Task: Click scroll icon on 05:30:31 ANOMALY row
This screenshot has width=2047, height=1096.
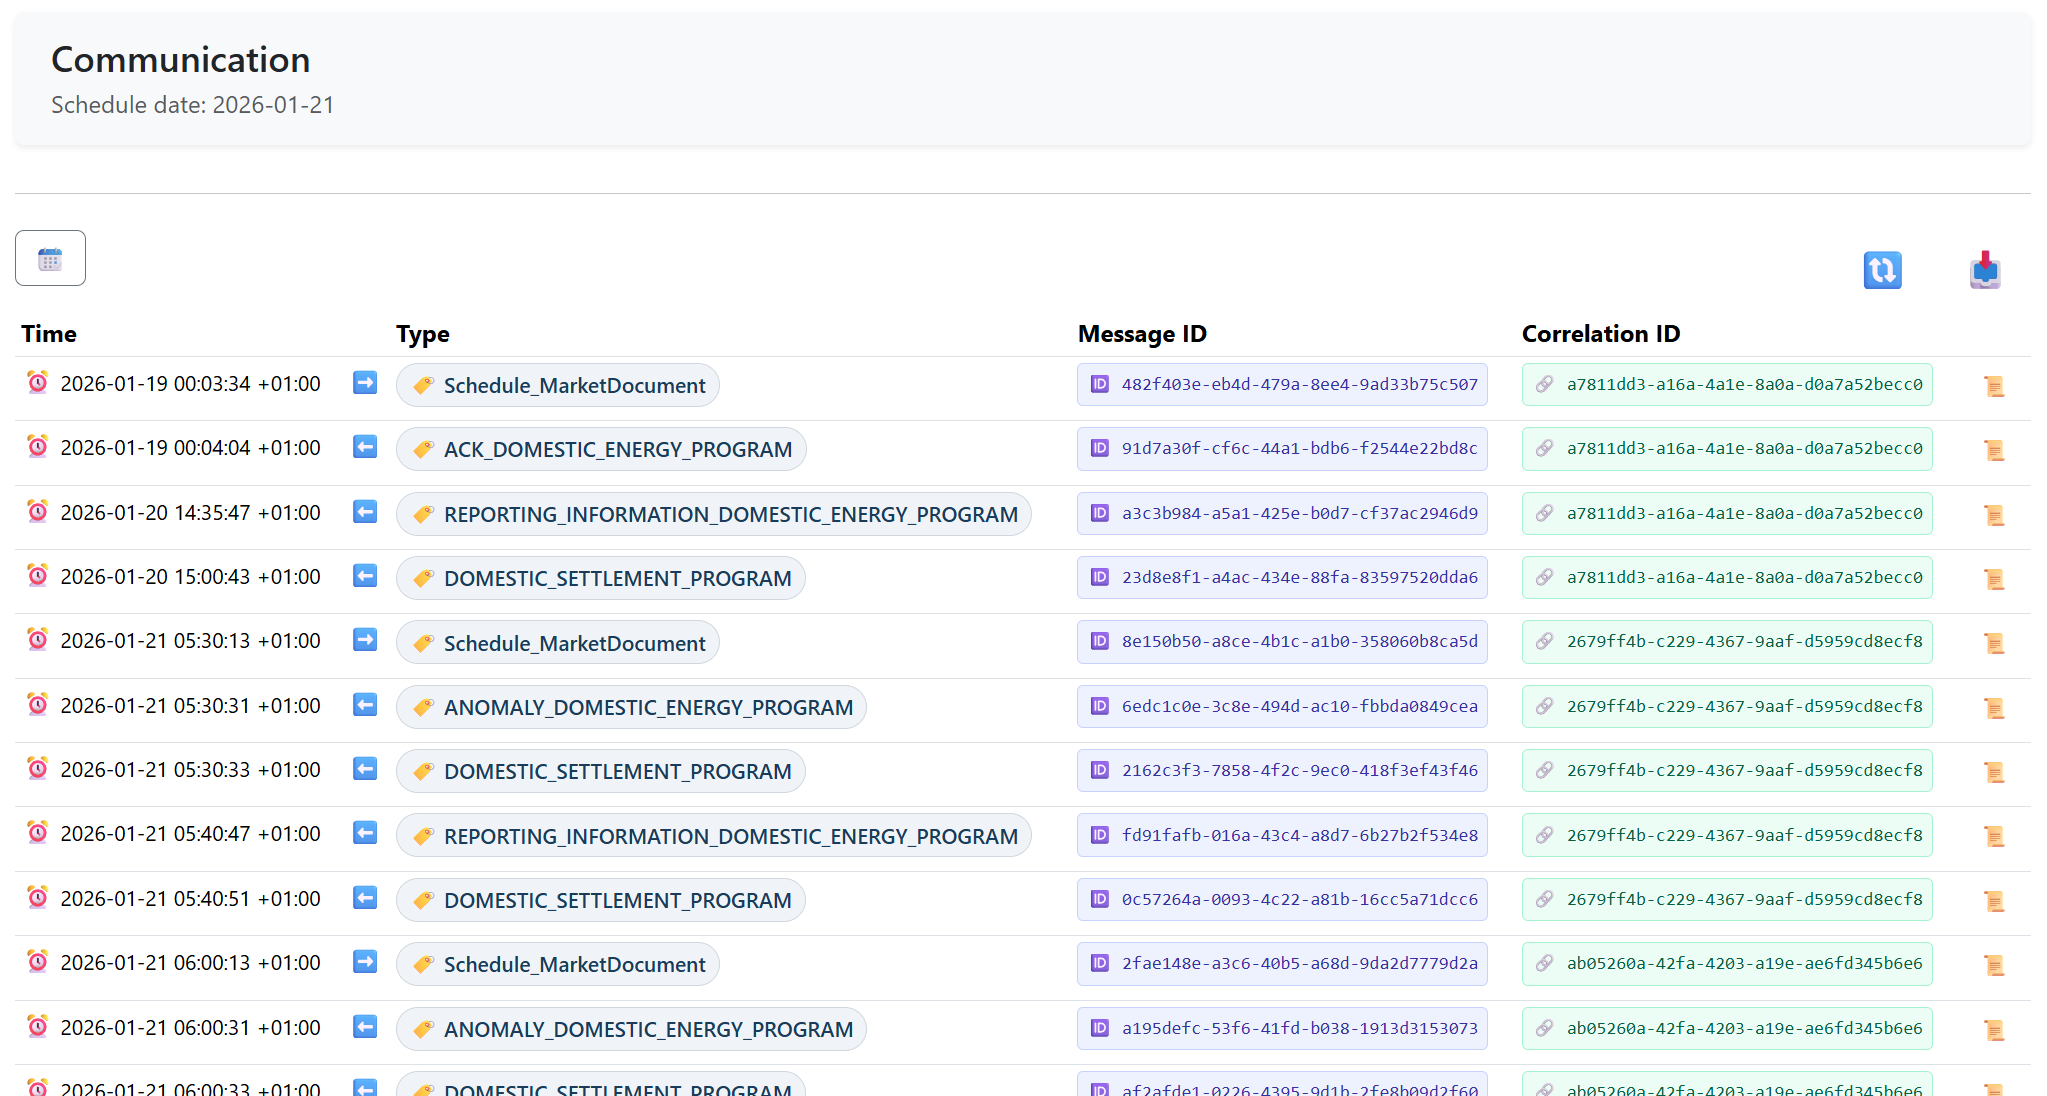Action: [x=1993, y=708]
